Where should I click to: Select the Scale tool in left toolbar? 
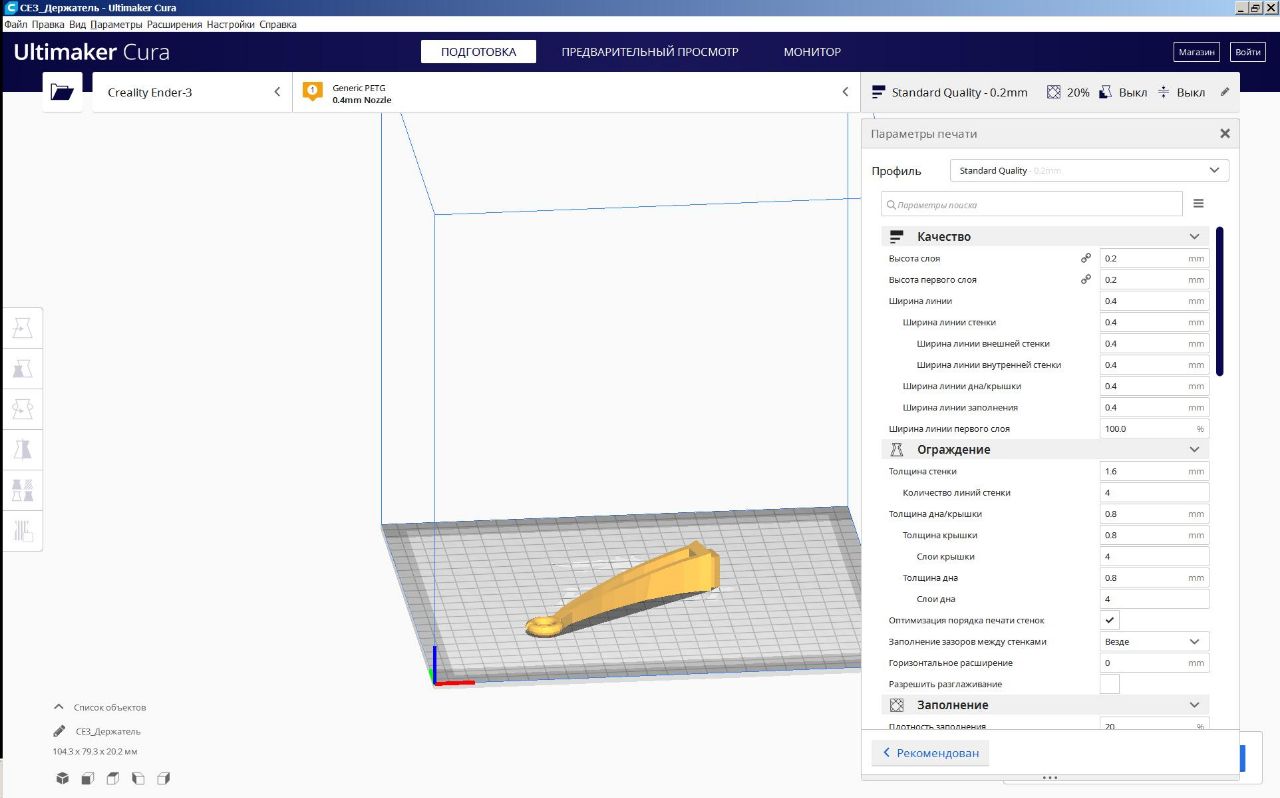[22, 369]
